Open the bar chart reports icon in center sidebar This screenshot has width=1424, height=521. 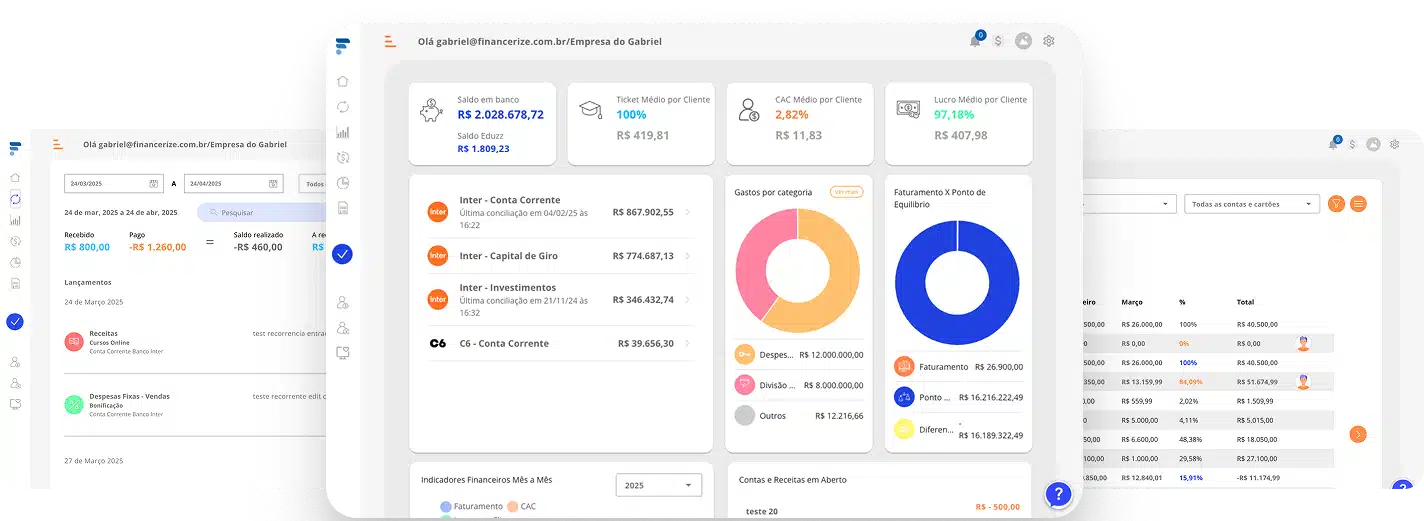pos(343,132)
